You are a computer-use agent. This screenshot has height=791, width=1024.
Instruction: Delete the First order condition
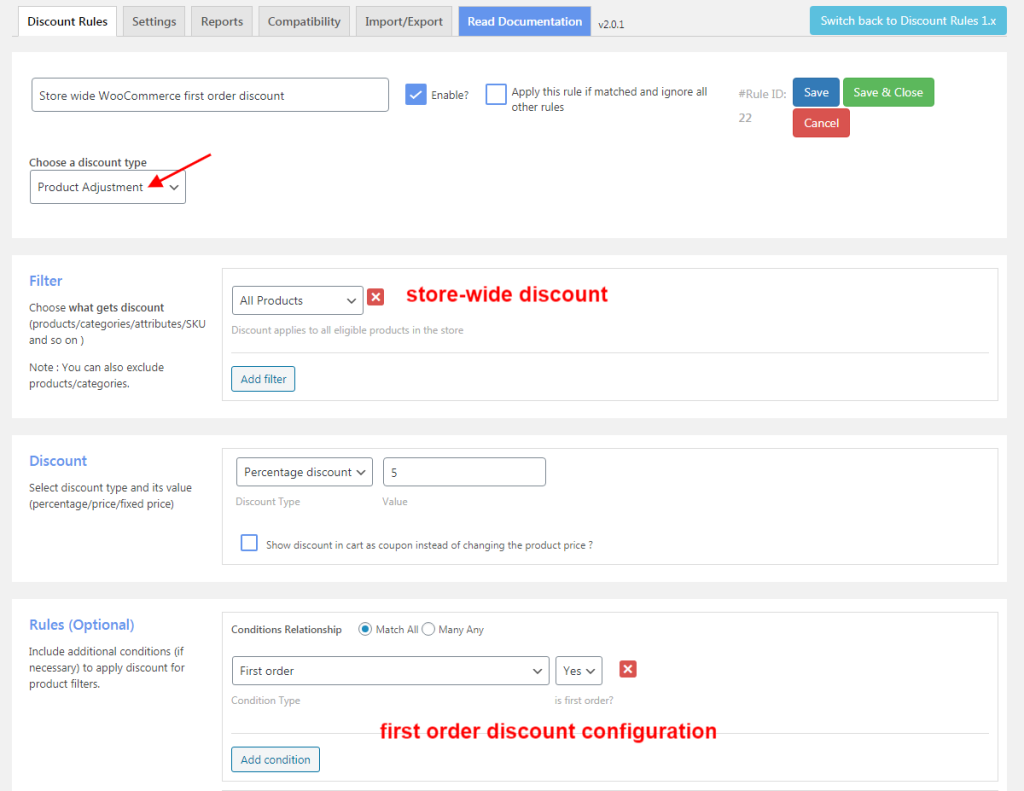click(x=627, y=670)
